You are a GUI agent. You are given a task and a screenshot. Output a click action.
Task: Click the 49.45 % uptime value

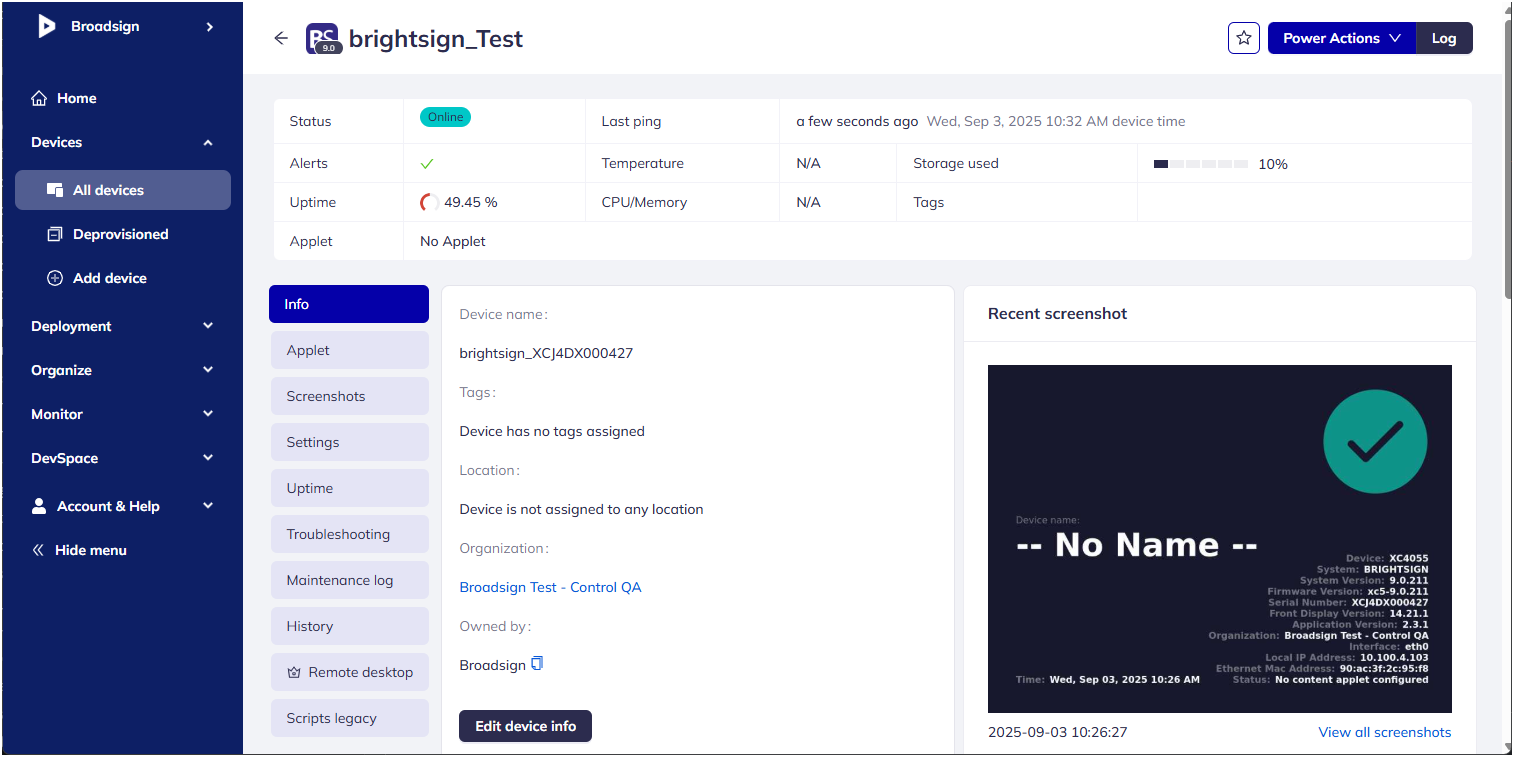pos(471,202)
